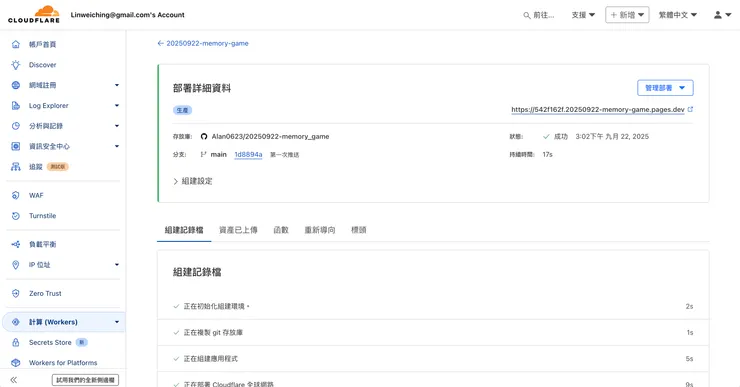Open the 1d8894a commit link
740x387 pixels.
pyautogui.click(x=248, y=154)
